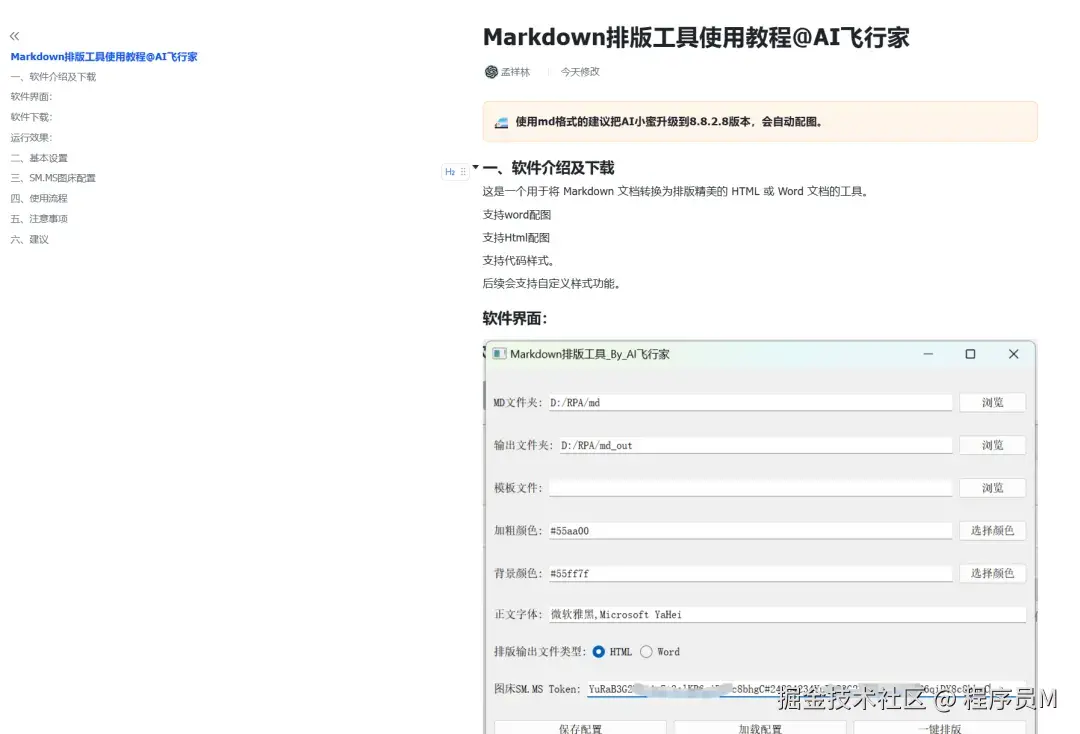
Task: Focus the 输出文件夹 path field
Action: pyautogui.click(x=756, y=445)
